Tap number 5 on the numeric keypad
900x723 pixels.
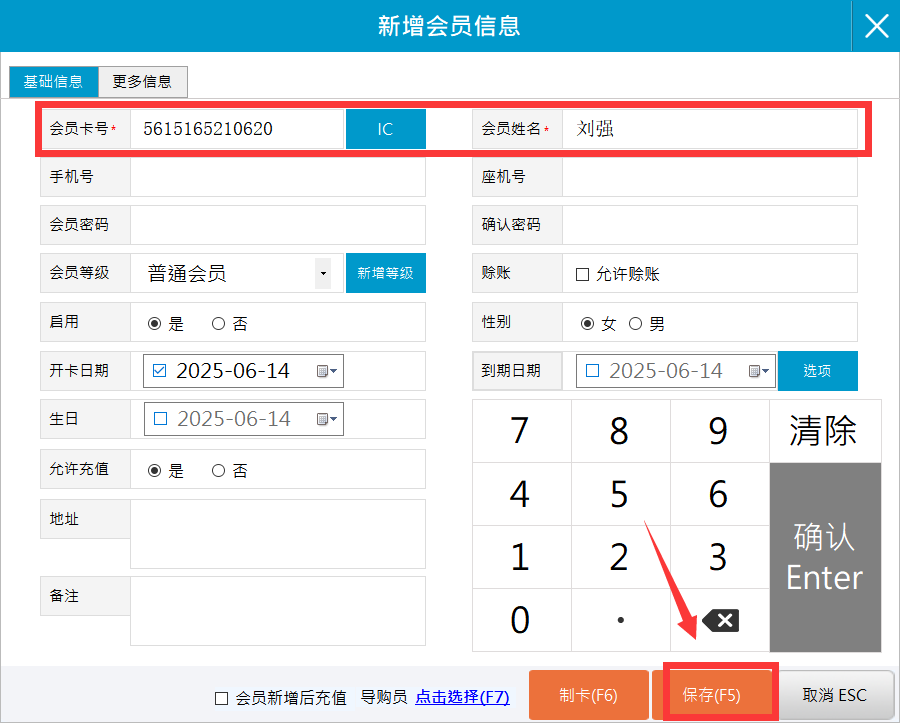tap(620, 494)
